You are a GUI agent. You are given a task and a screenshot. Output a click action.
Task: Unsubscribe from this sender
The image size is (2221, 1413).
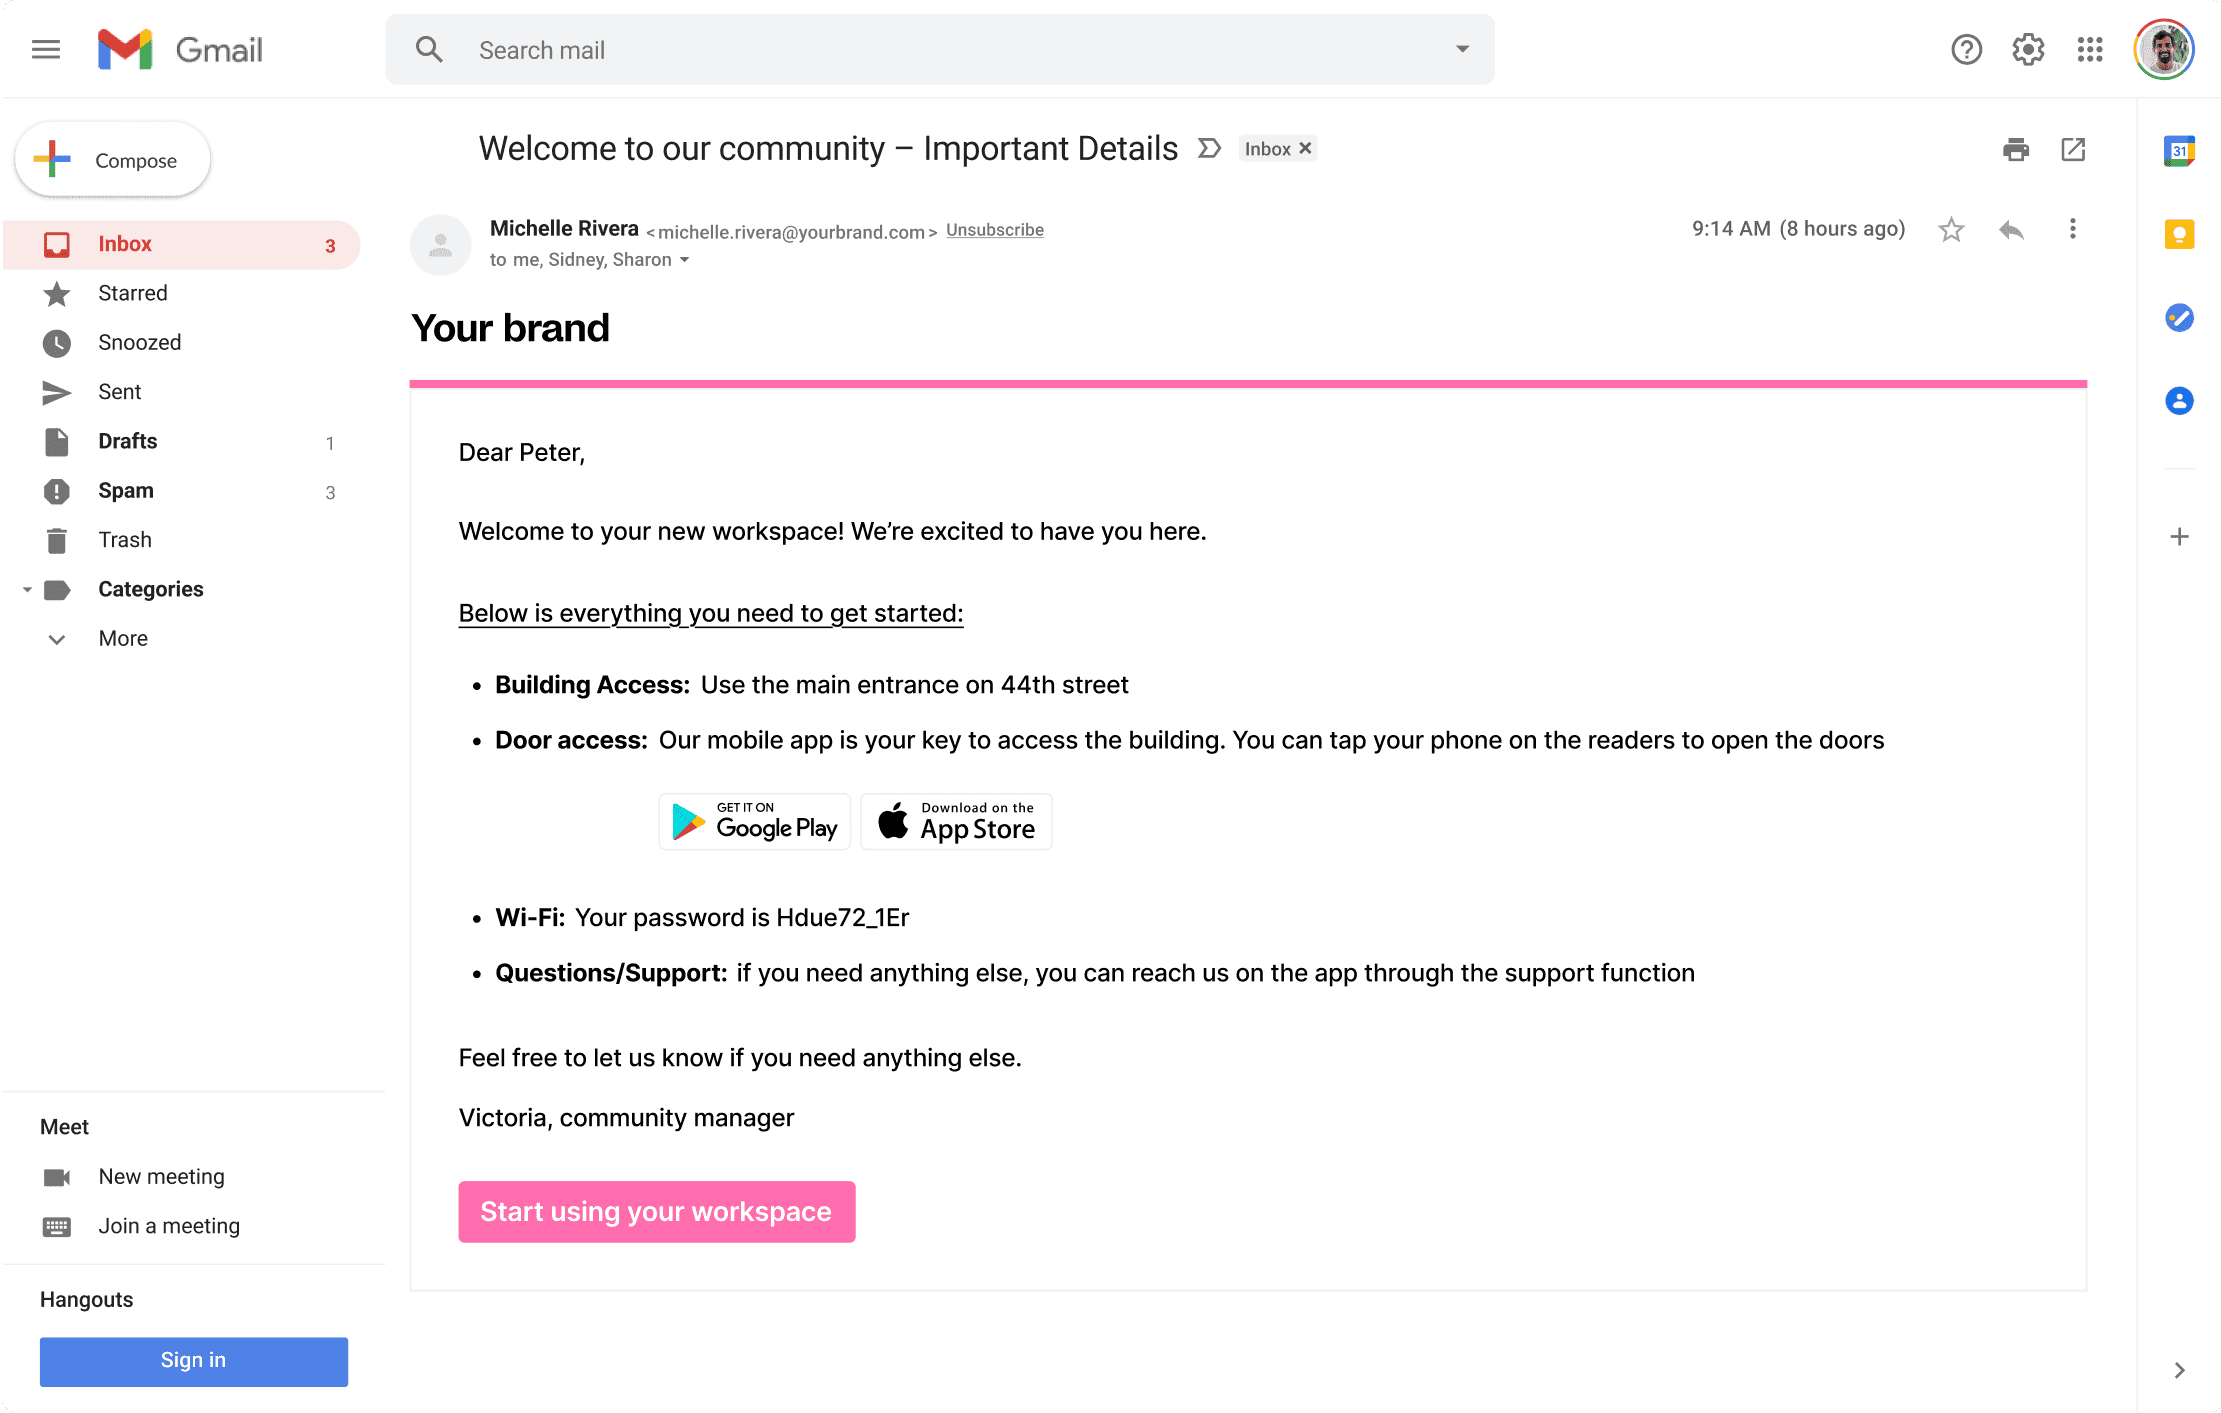click(995, 229)
